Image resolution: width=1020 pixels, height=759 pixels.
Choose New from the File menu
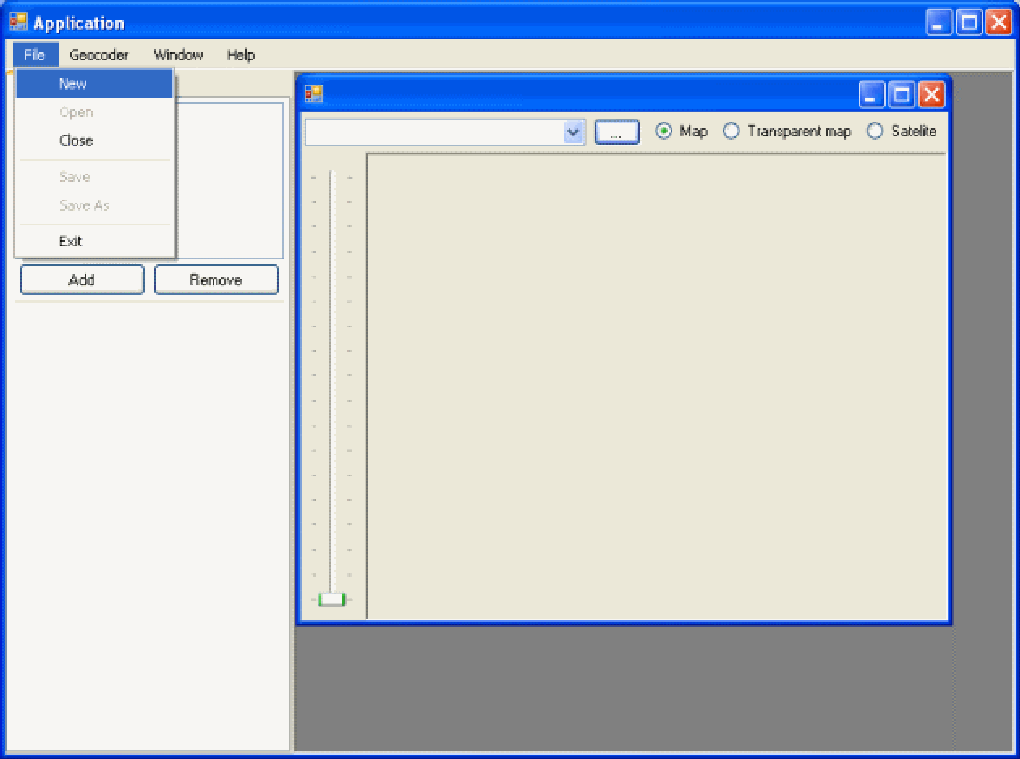73,84
